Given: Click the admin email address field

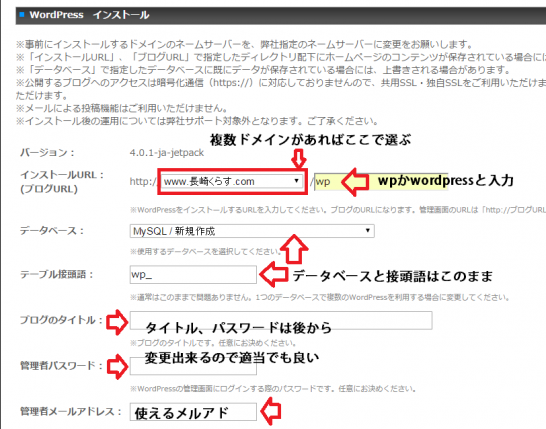Looking at the screenshot, I should tap(193, 412).
